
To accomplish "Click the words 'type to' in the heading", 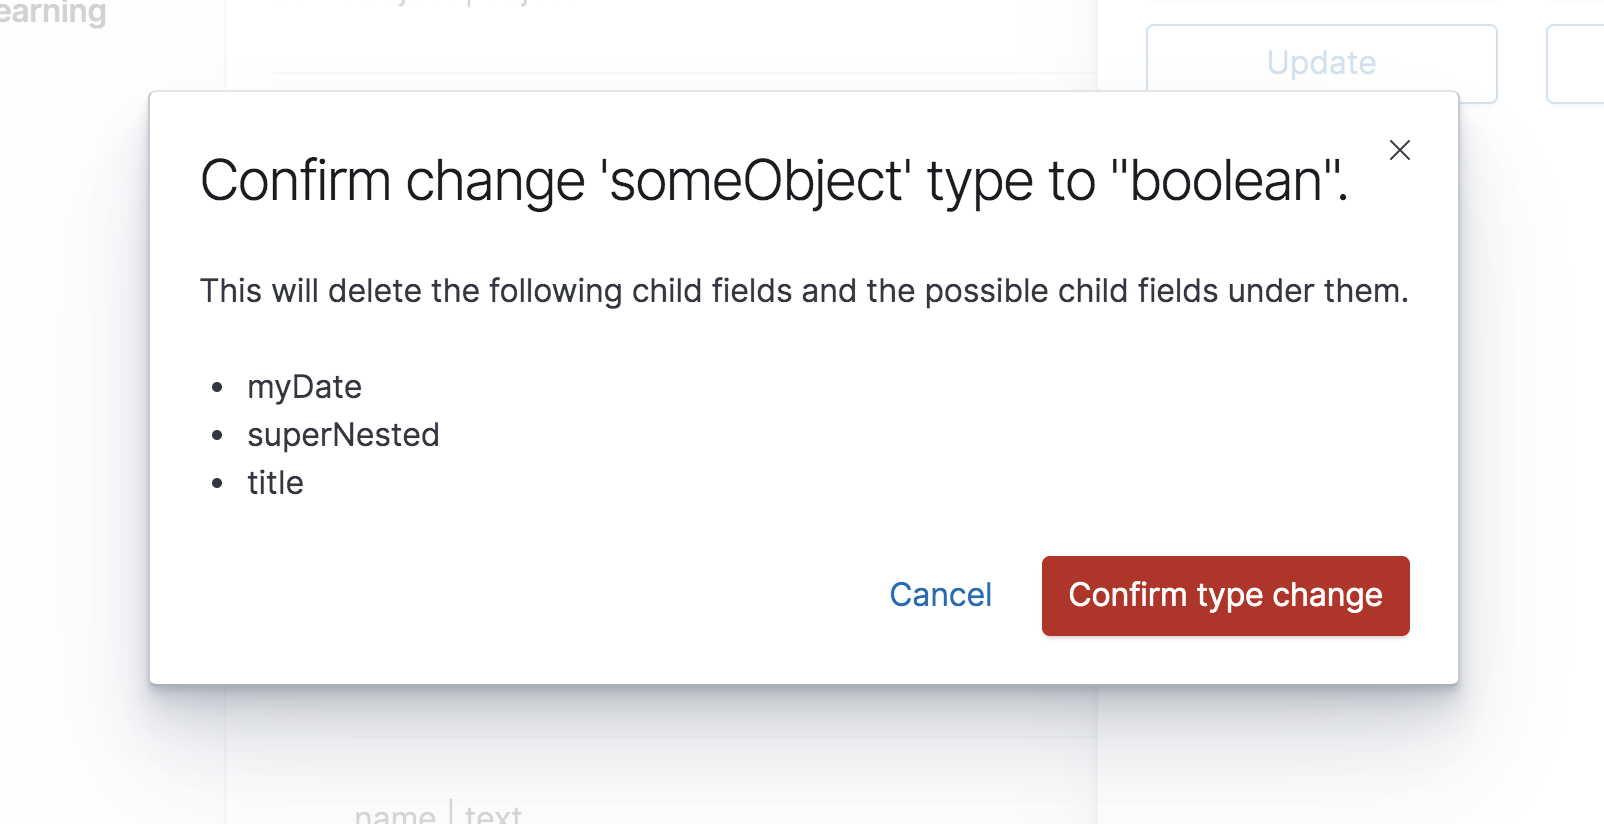I will point(1011,181).
